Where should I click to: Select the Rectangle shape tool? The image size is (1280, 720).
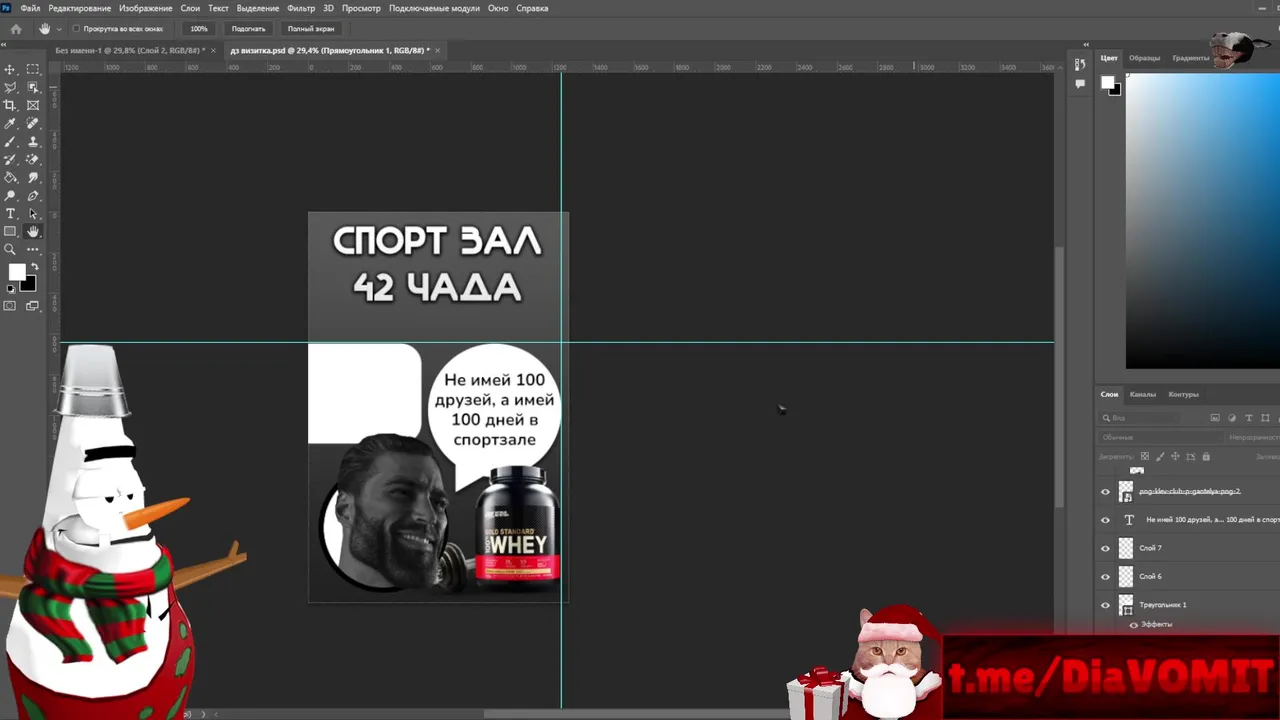10,231
